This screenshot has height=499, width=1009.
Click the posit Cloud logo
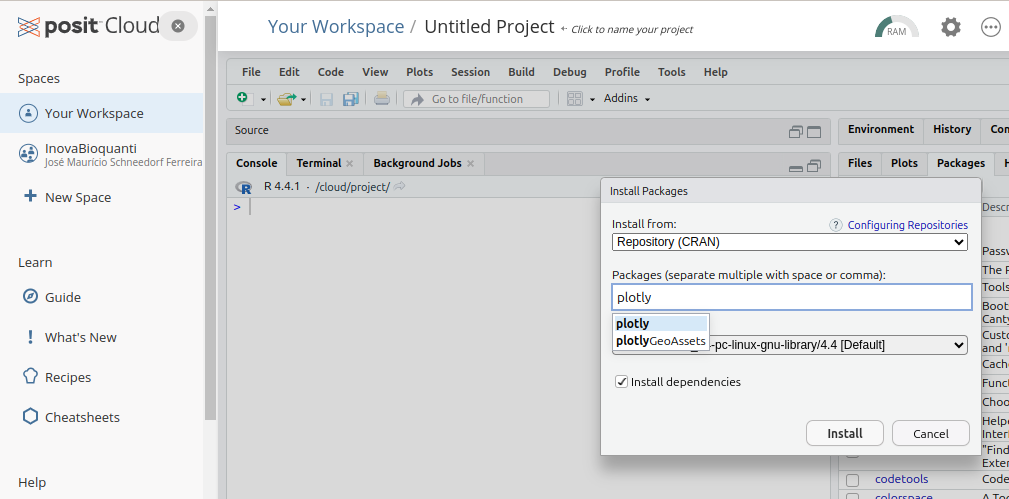[88, 26]
